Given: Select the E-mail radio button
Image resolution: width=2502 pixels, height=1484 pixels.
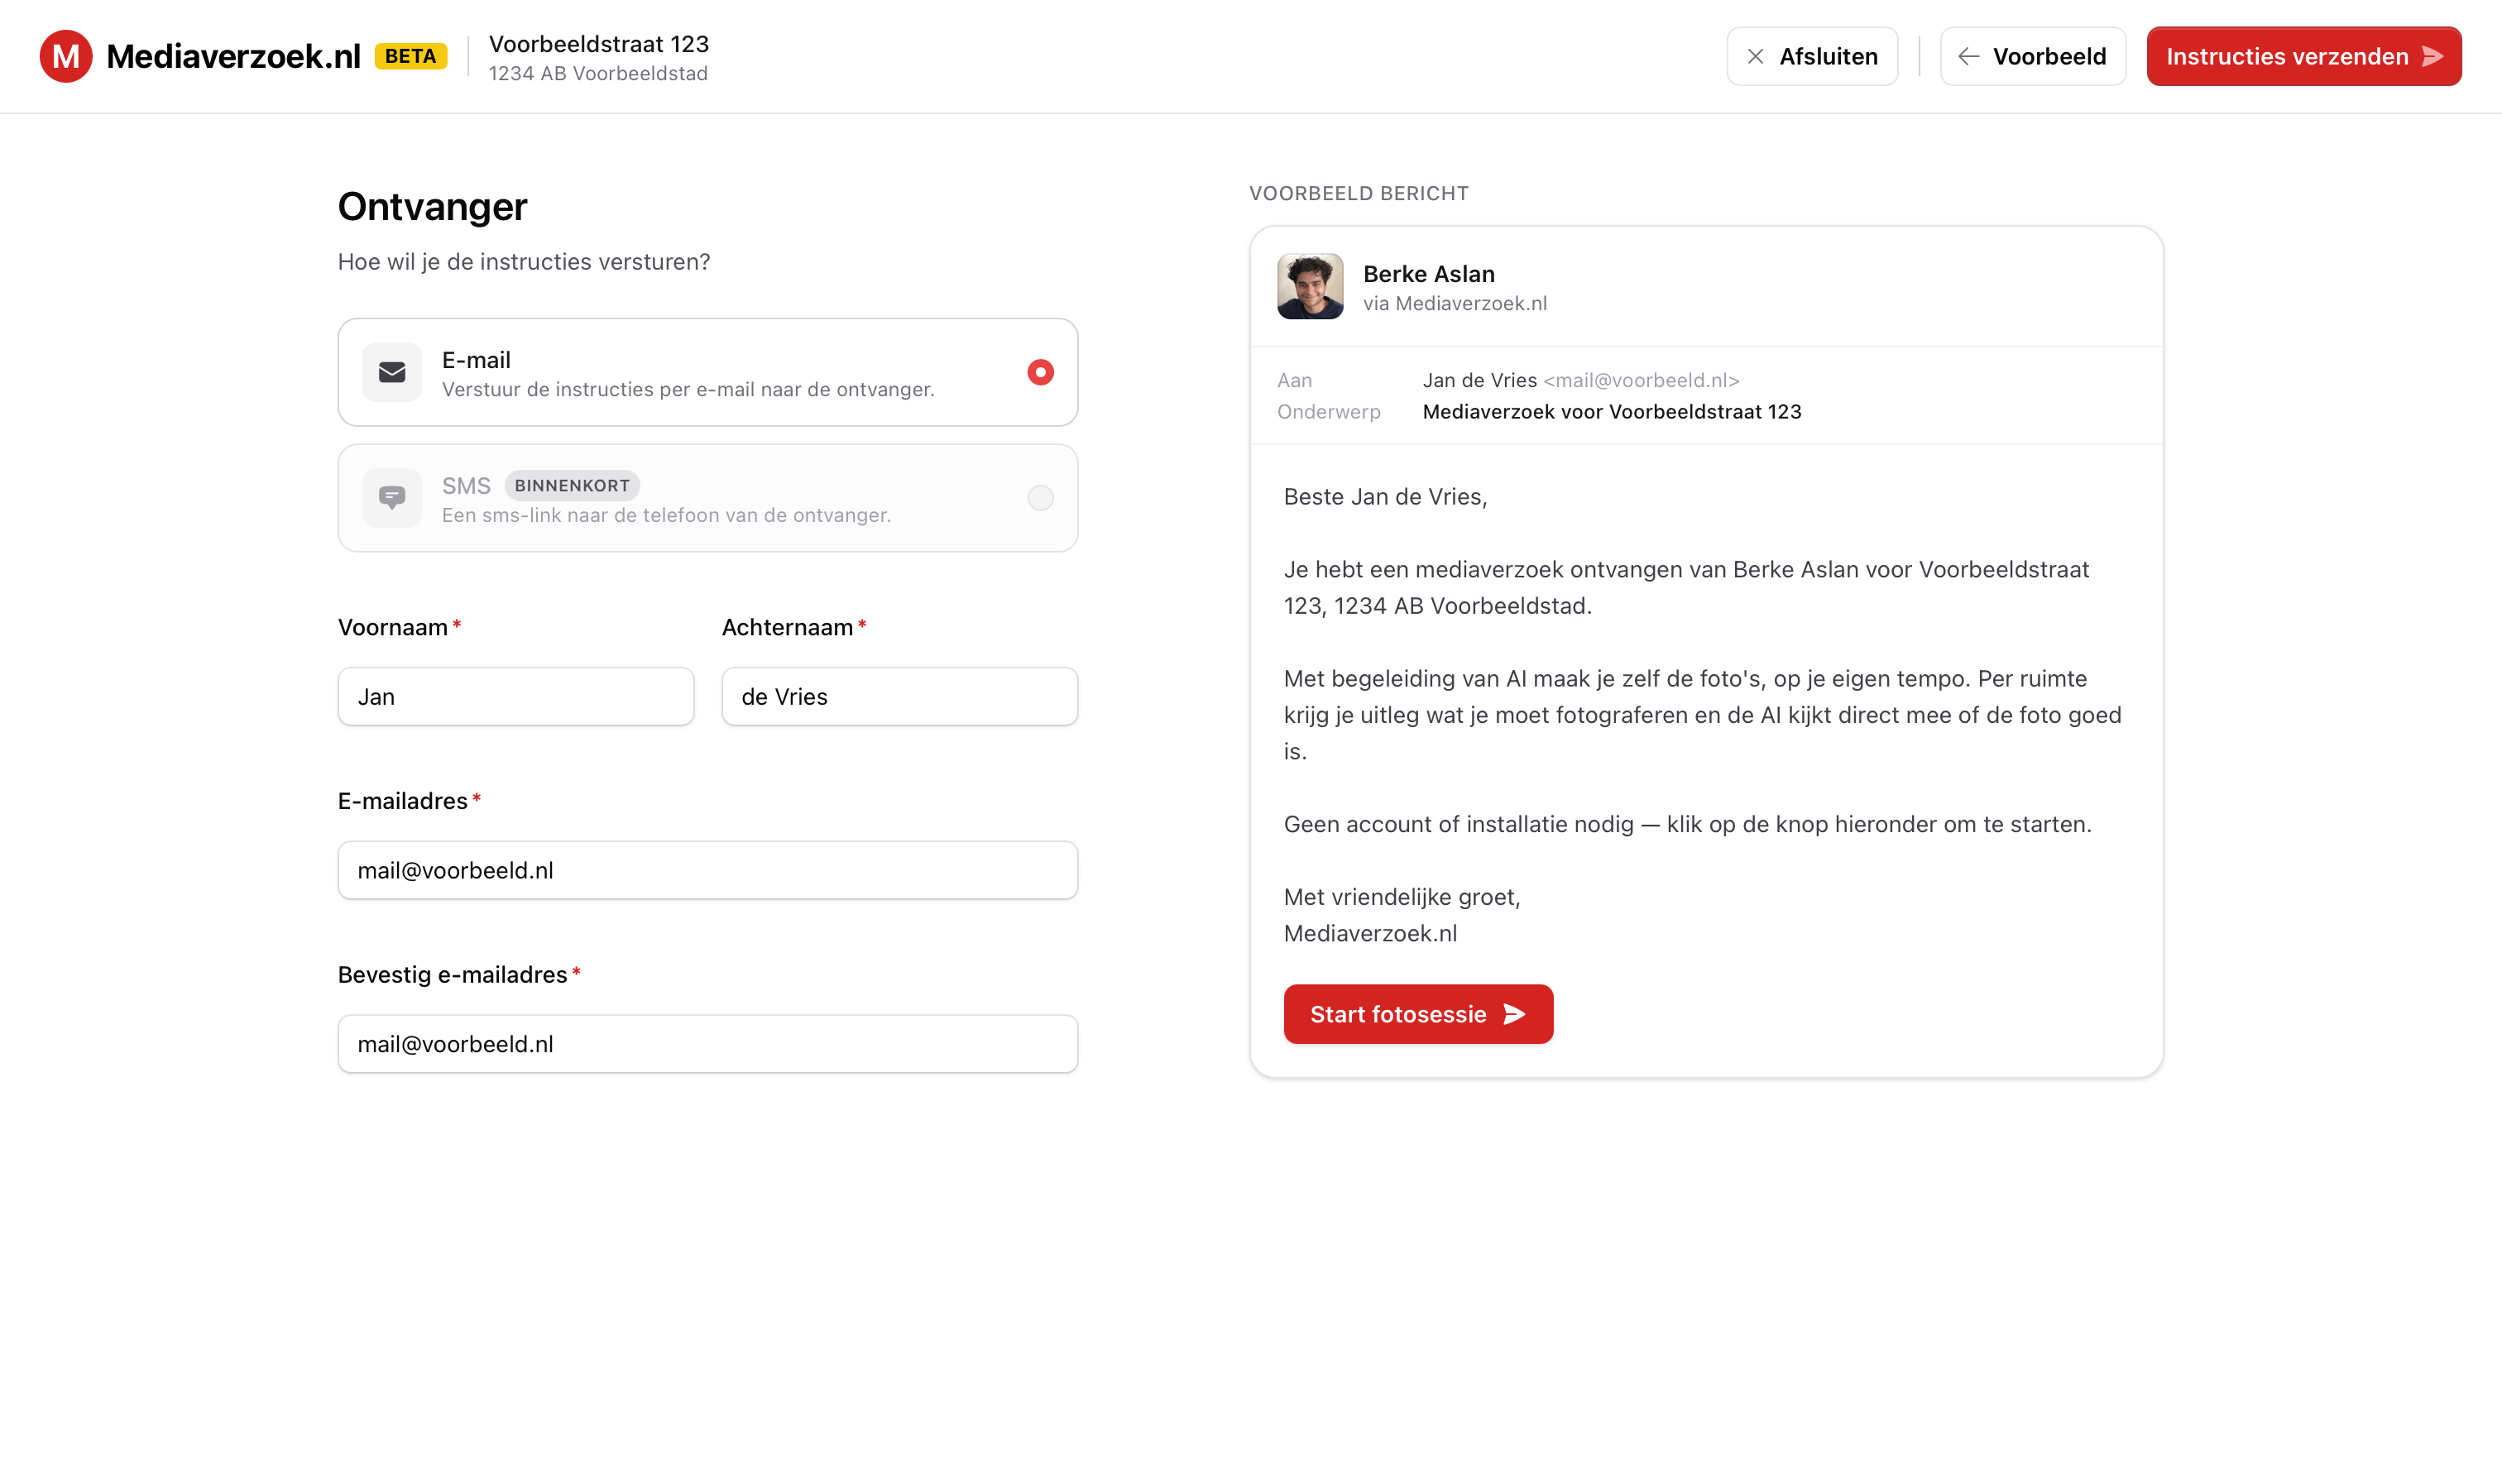Looking at the screenshot, I should pyautogui.click(x=1040, y=372).
